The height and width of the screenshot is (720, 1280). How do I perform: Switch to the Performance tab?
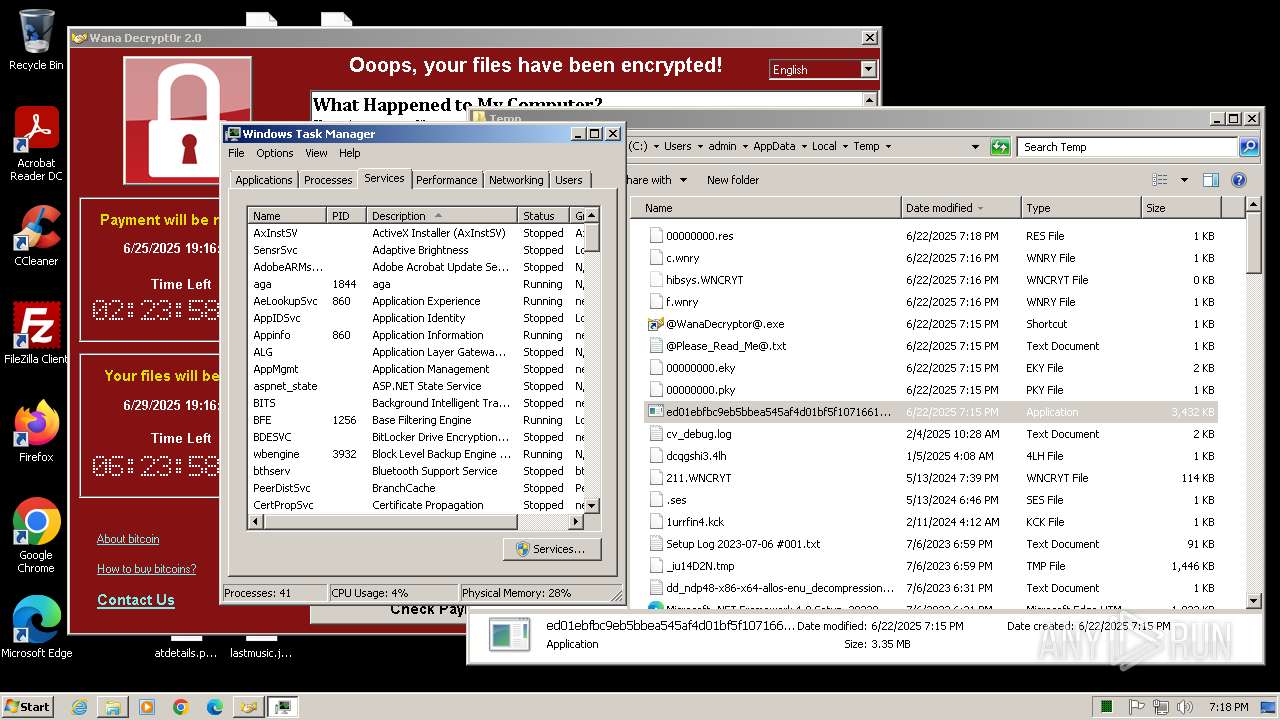point(446,180)
